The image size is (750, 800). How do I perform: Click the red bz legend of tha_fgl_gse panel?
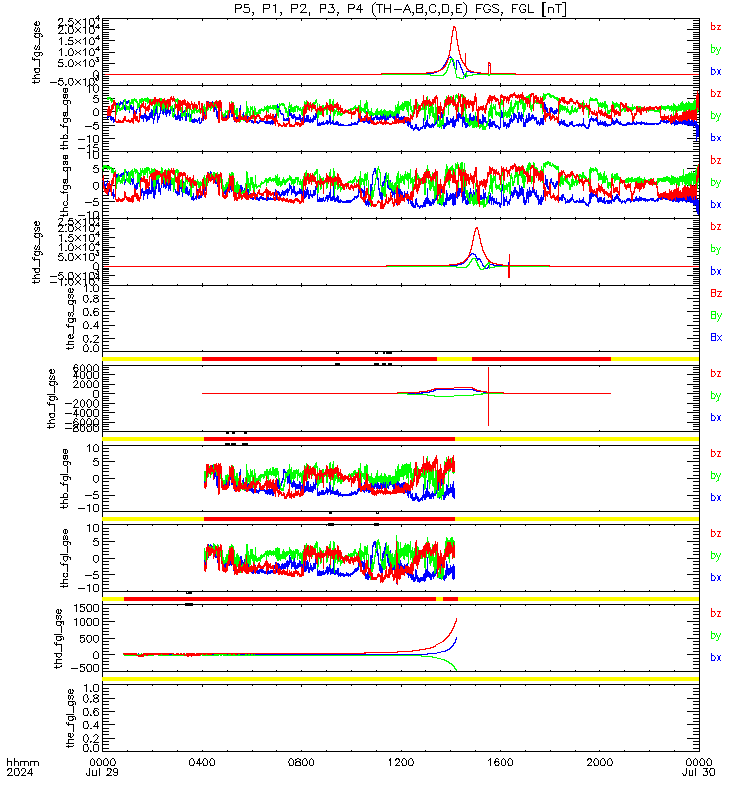(715, 374)
